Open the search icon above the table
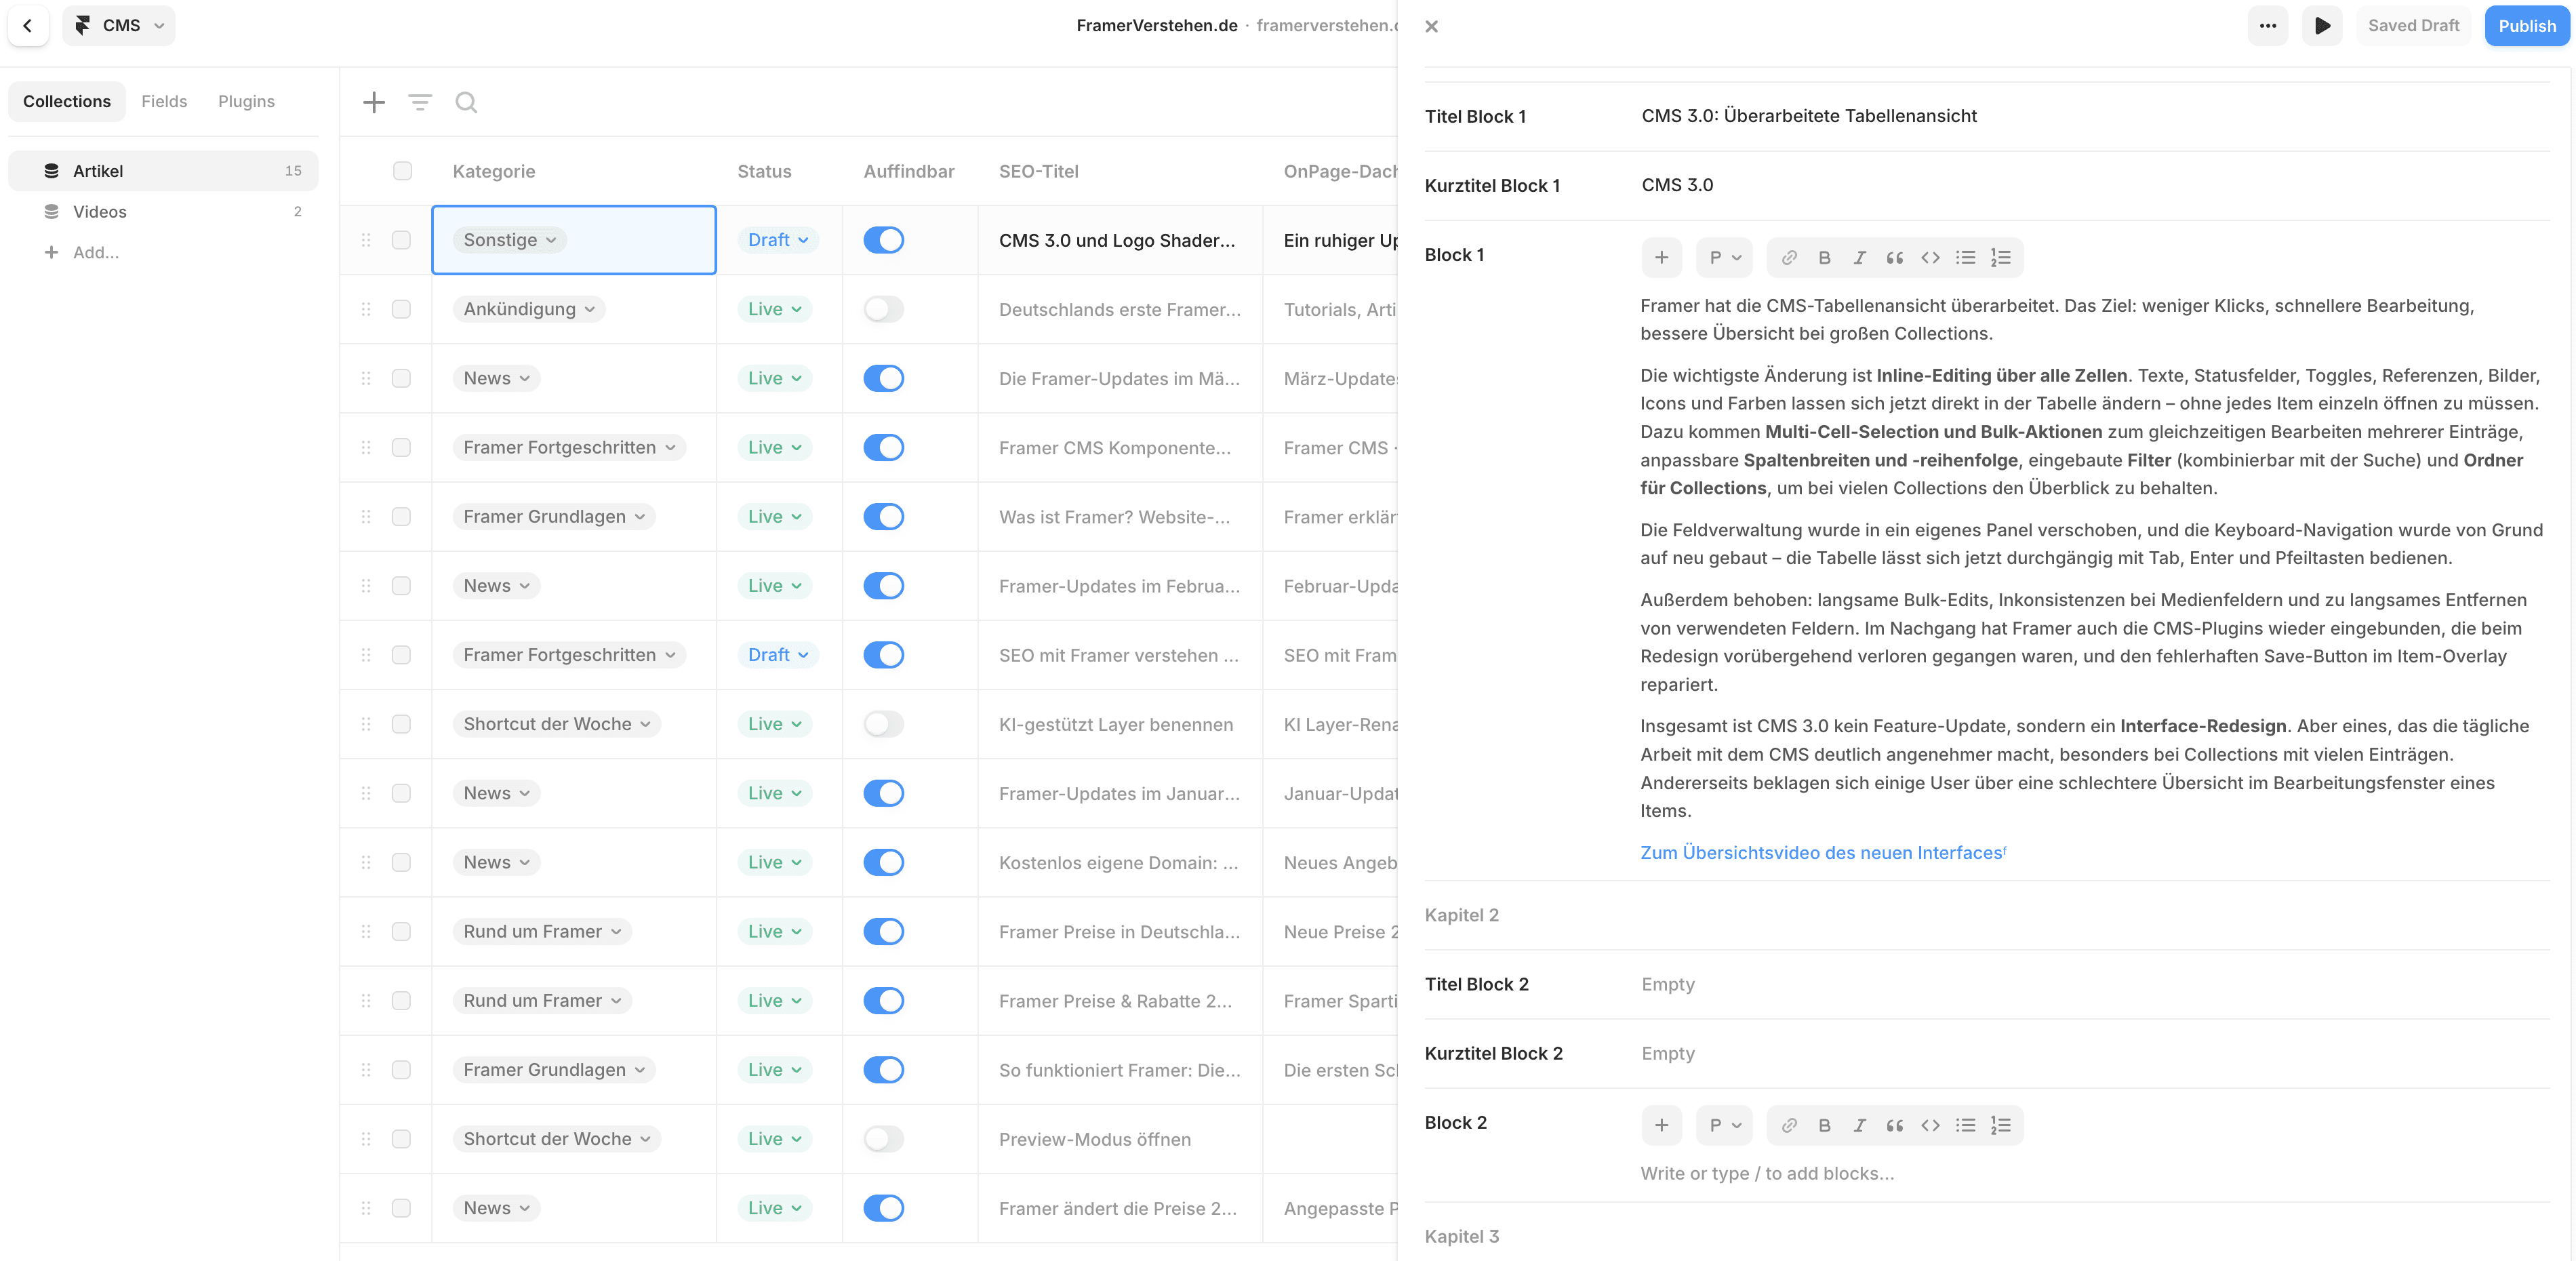This screenshot has width=2576, height=1261. [x=466, y=102]
